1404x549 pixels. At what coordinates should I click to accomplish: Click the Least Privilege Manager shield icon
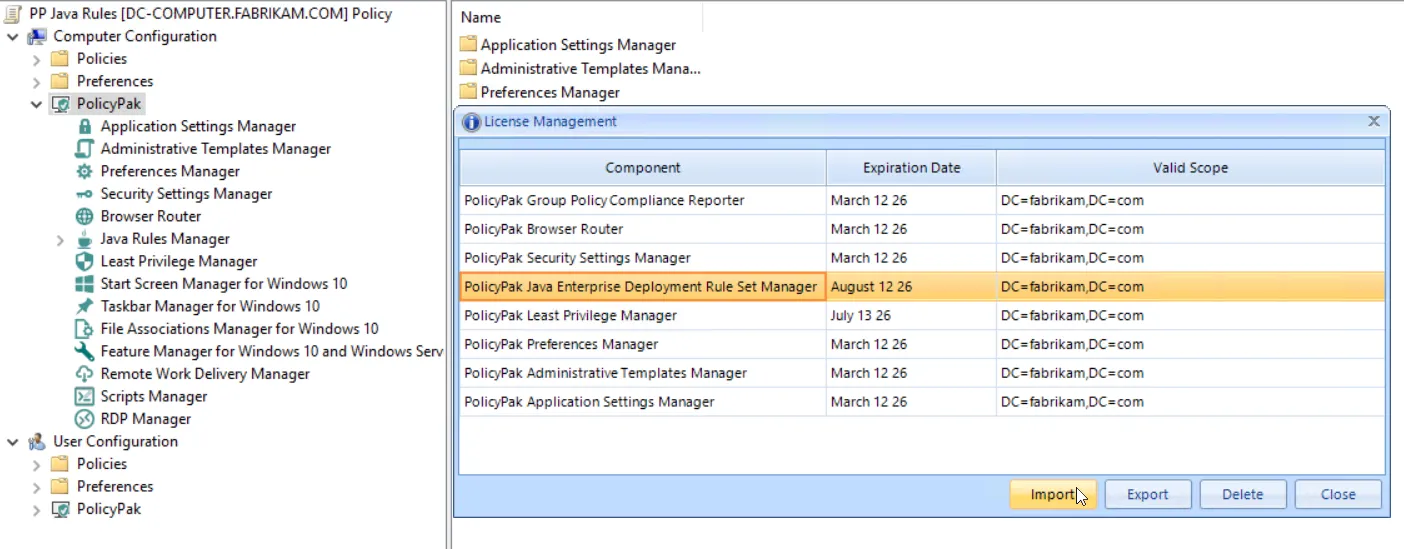click(84, 261)
